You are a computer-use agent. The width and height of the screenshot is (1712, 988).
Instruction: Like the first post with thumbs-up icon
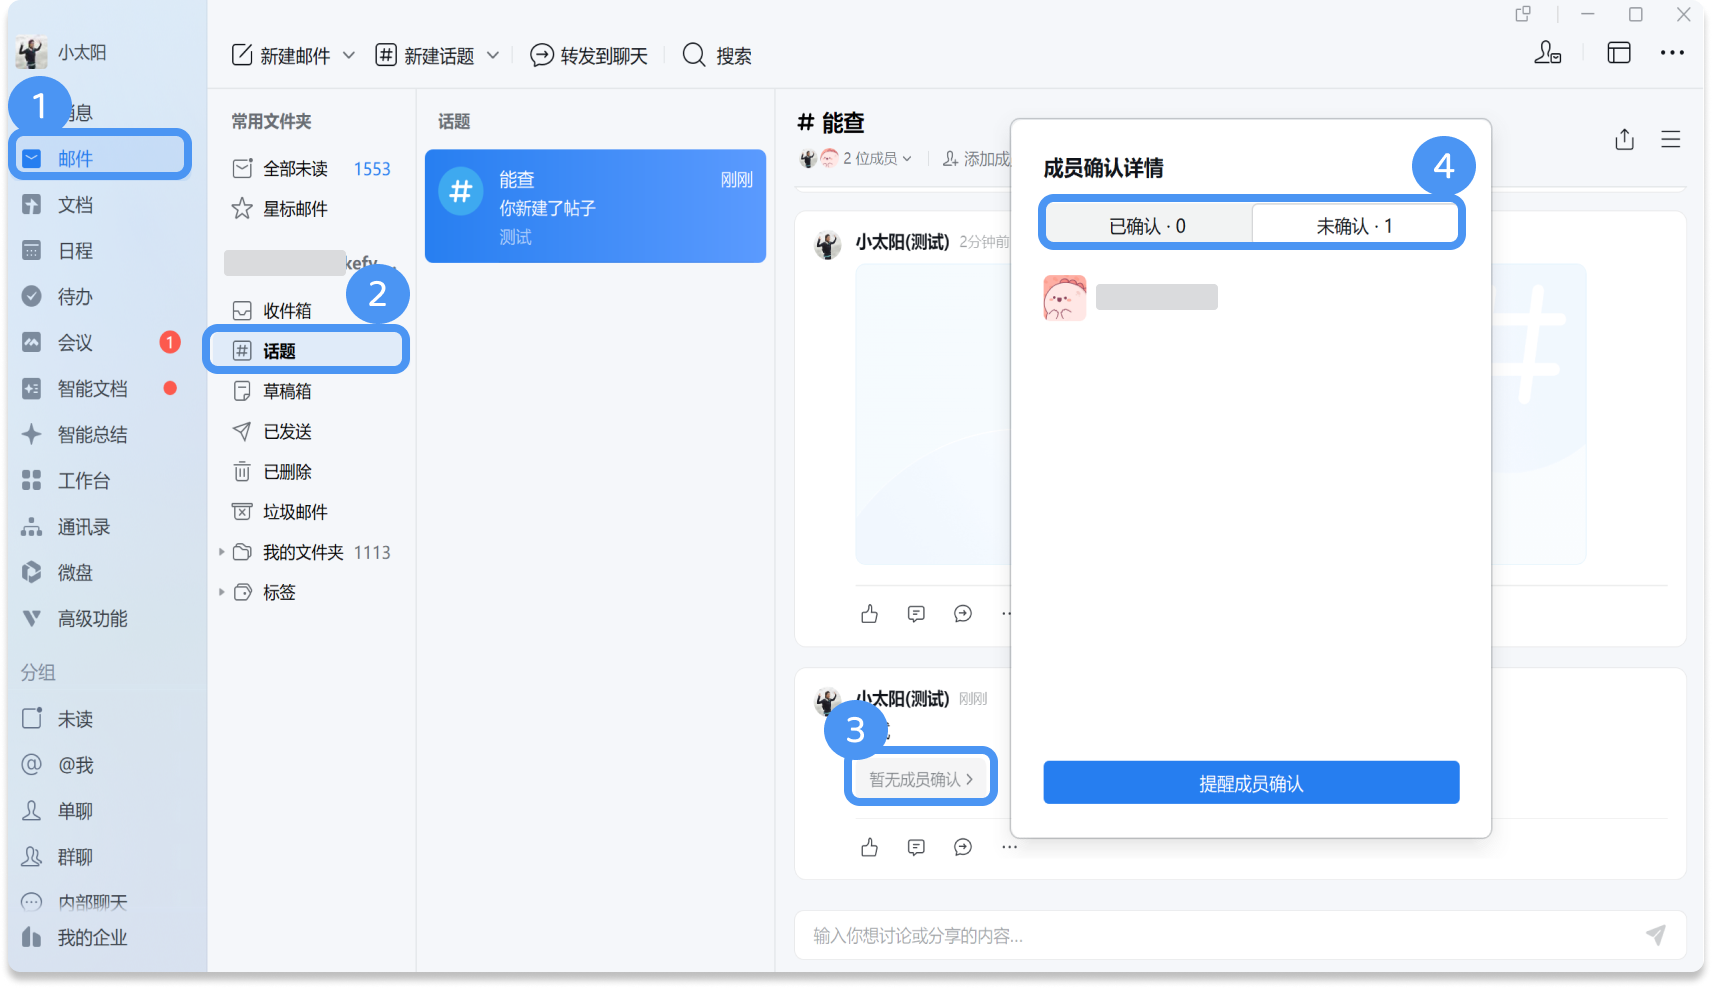coord(869,613)
